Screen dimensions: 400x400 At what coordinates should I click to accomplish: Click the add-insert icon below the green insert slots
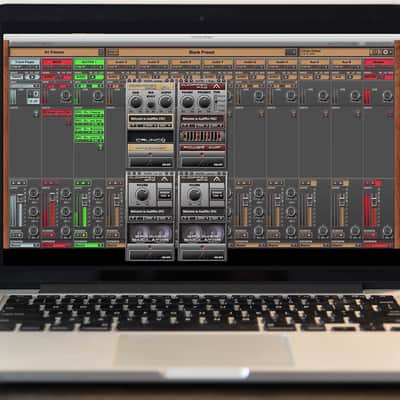(100, 146)
